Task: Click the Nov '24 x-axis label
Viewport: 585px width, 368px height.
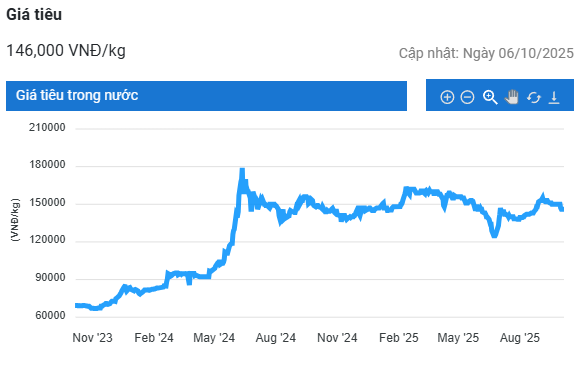Action: click(x=337, y=338)
